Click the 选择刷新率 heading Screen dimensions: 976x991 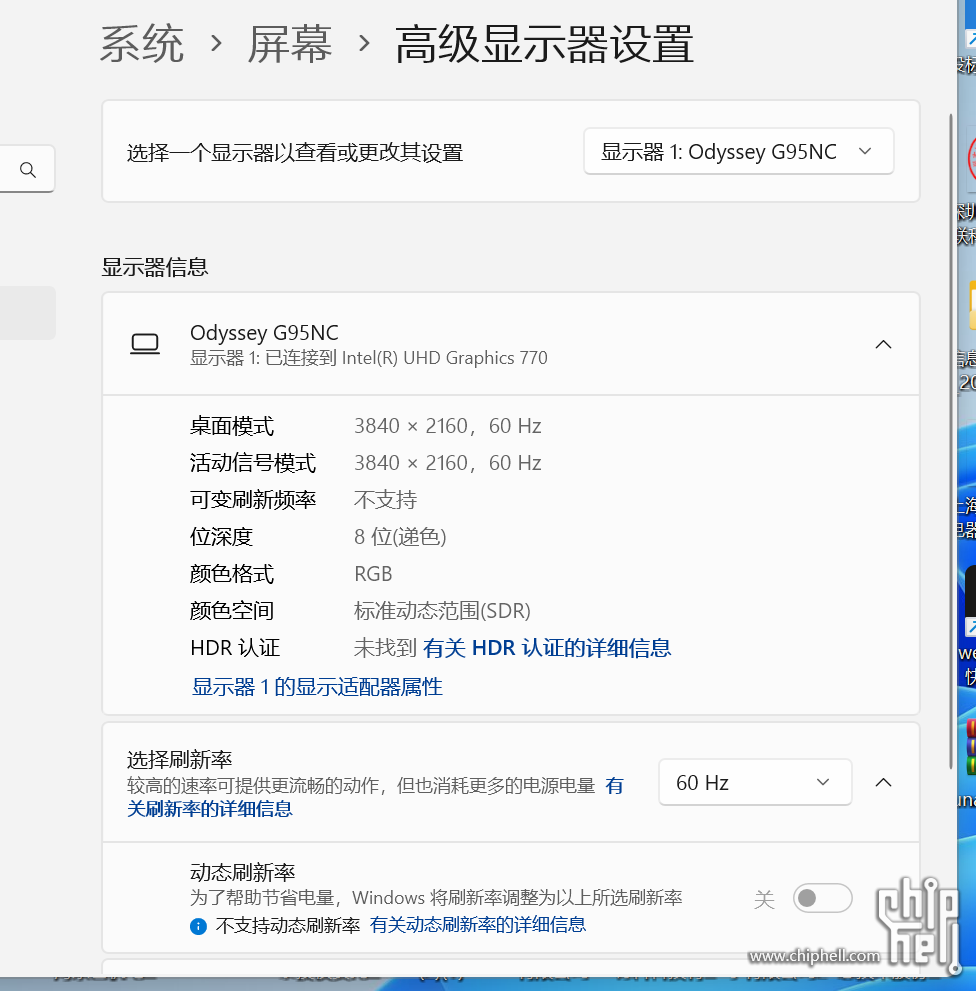click(180, 759)
